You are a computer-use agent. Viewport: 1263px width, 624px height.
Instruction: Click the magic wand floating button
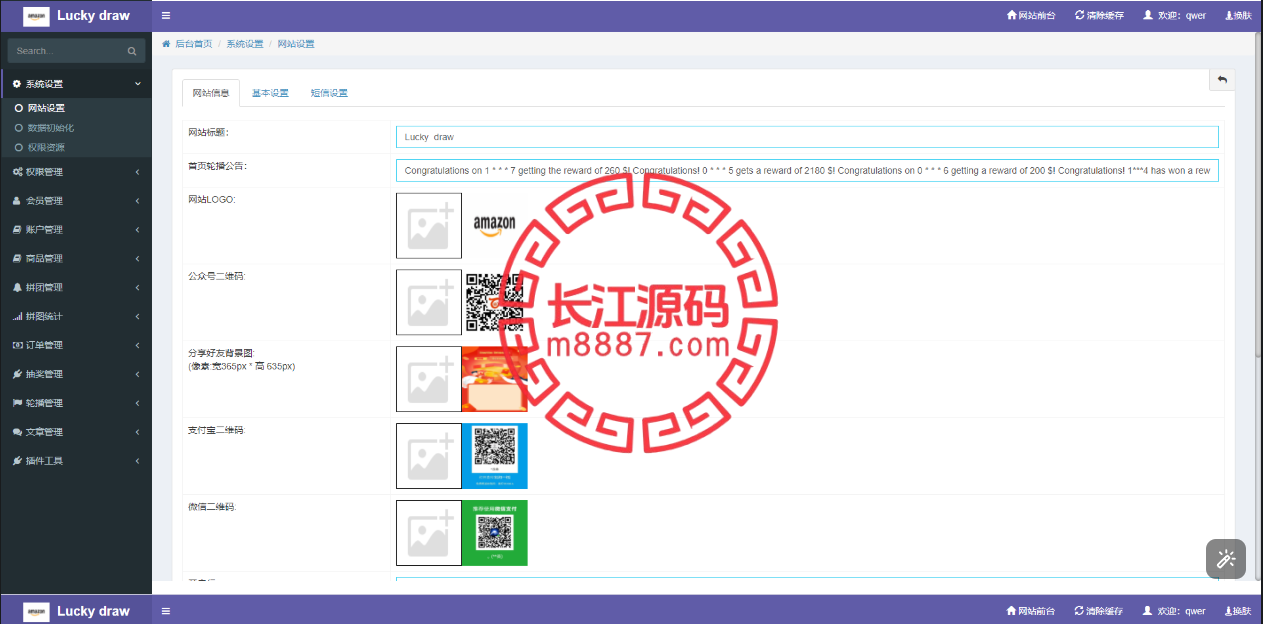1225,559
